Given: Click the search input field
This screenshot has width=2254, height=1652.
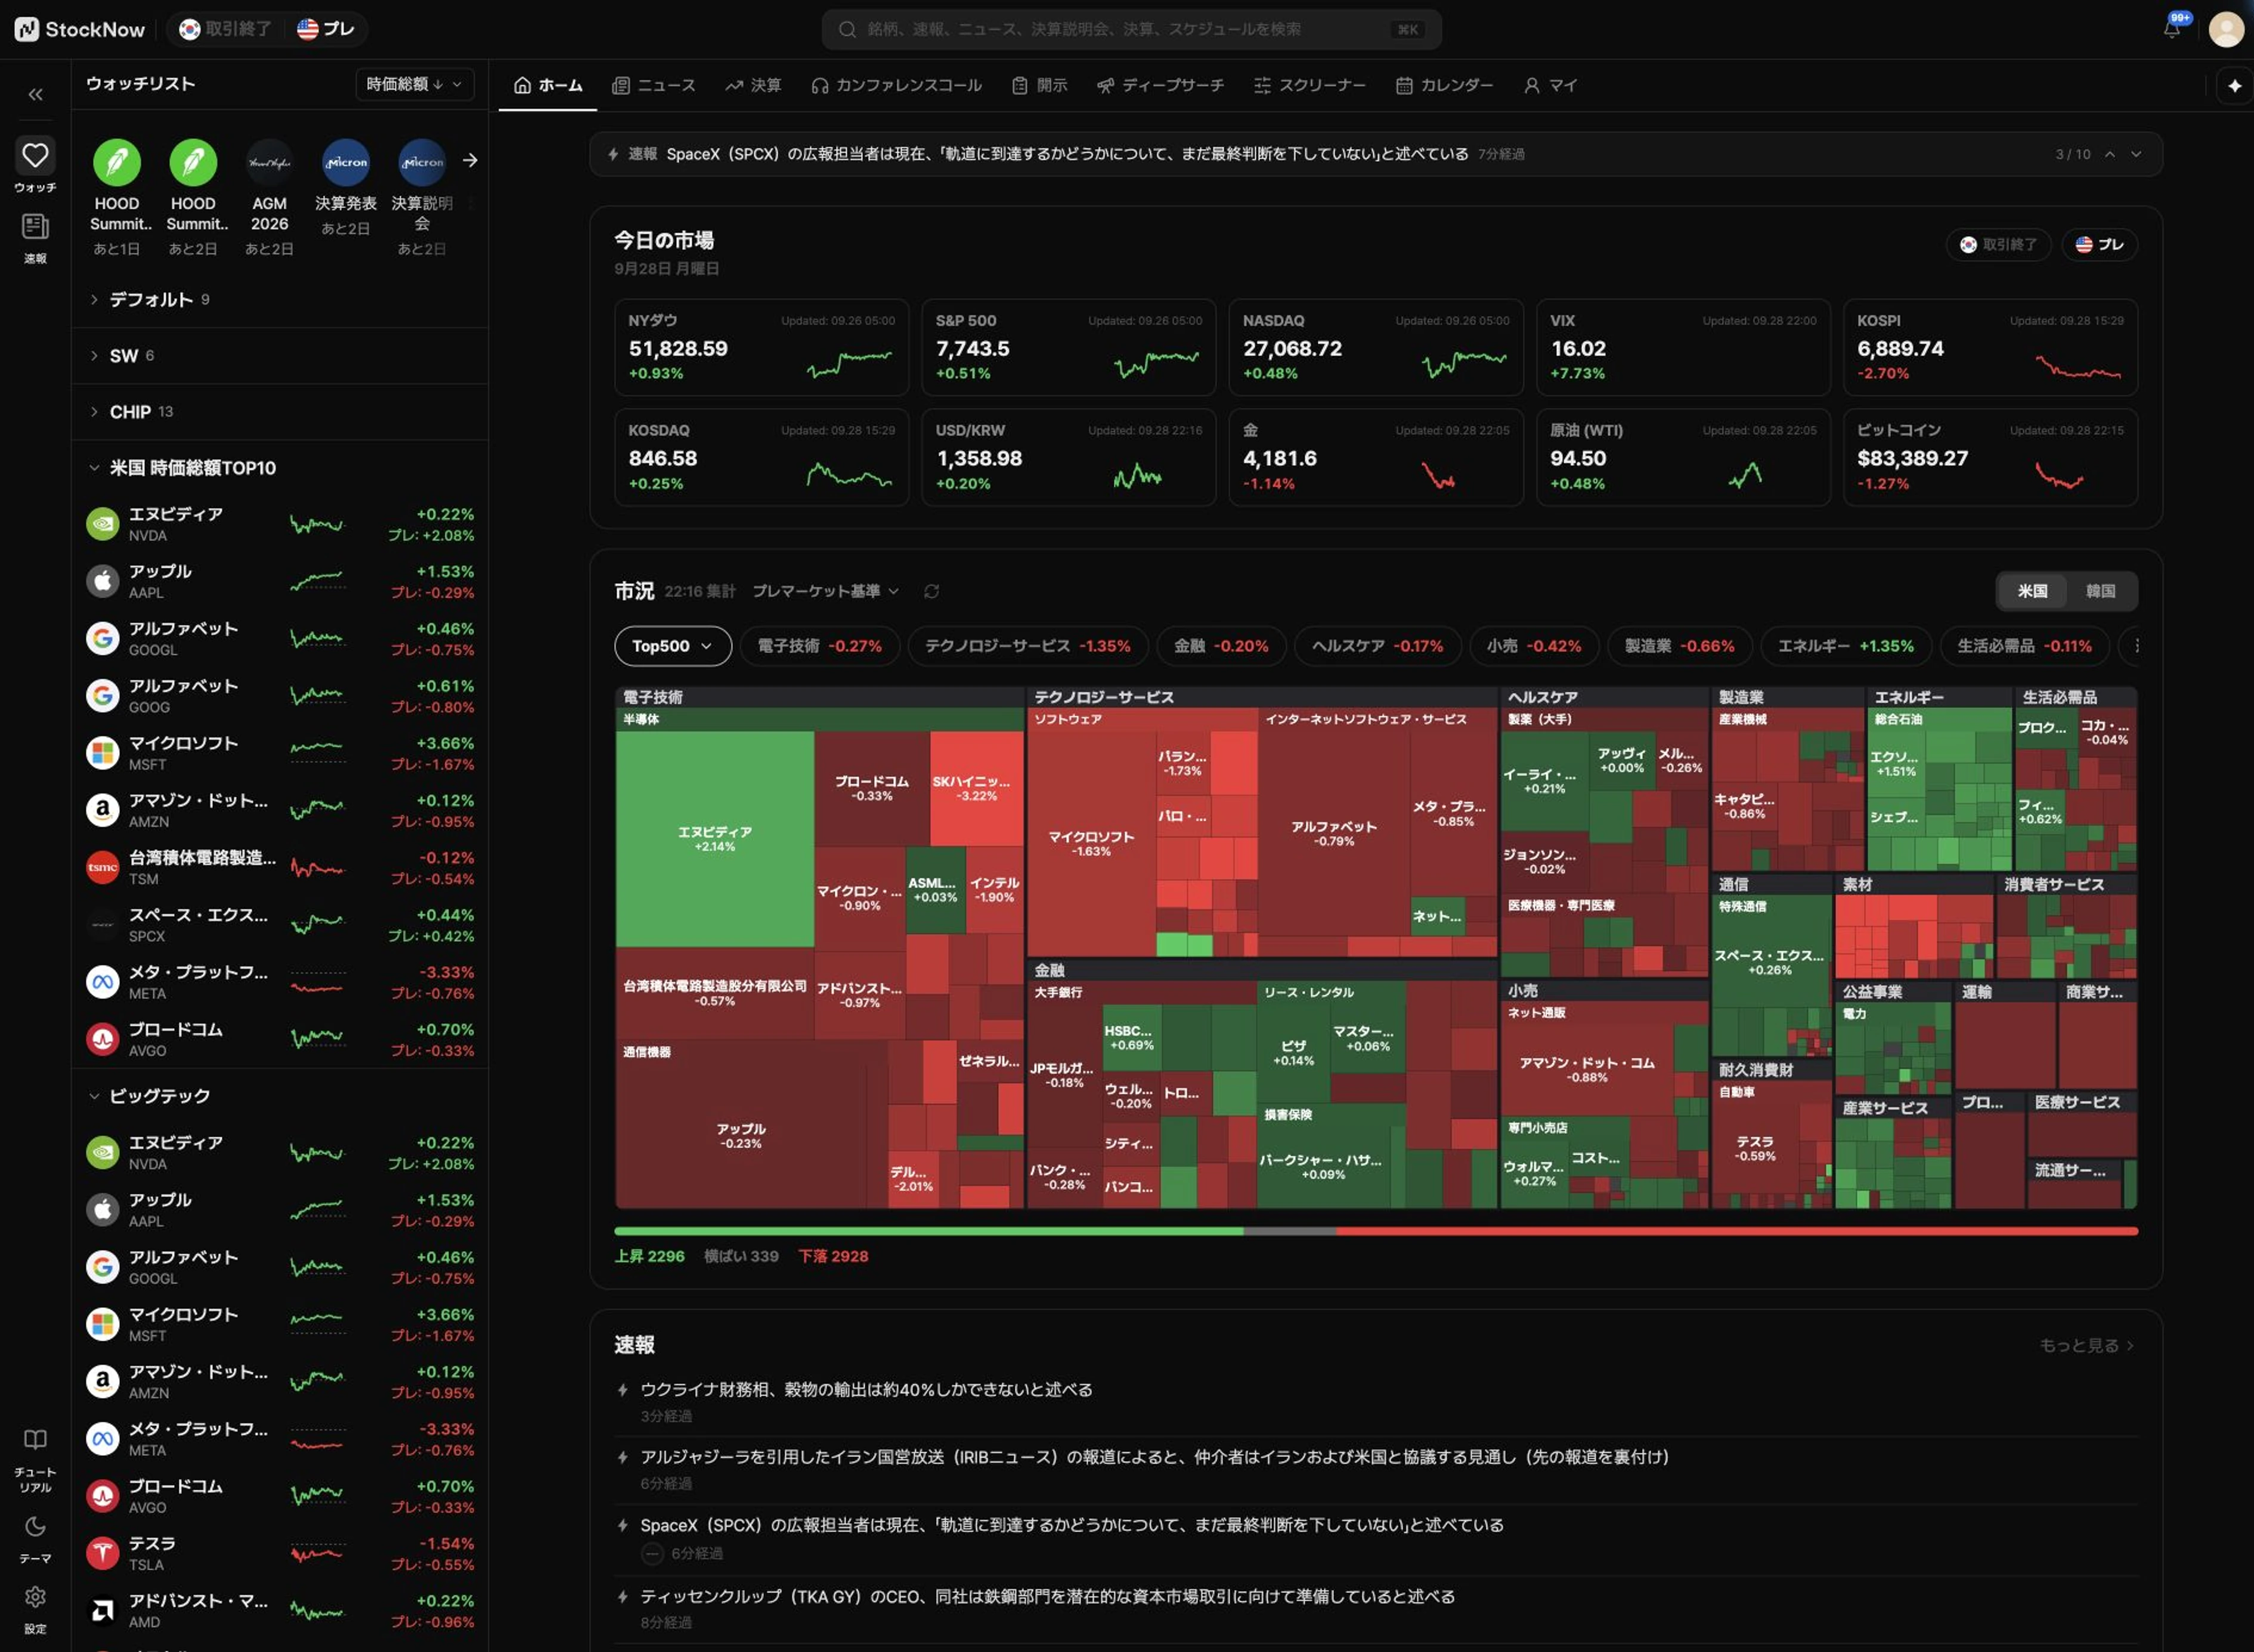Looking at the screenshot, I should 1131,29.
